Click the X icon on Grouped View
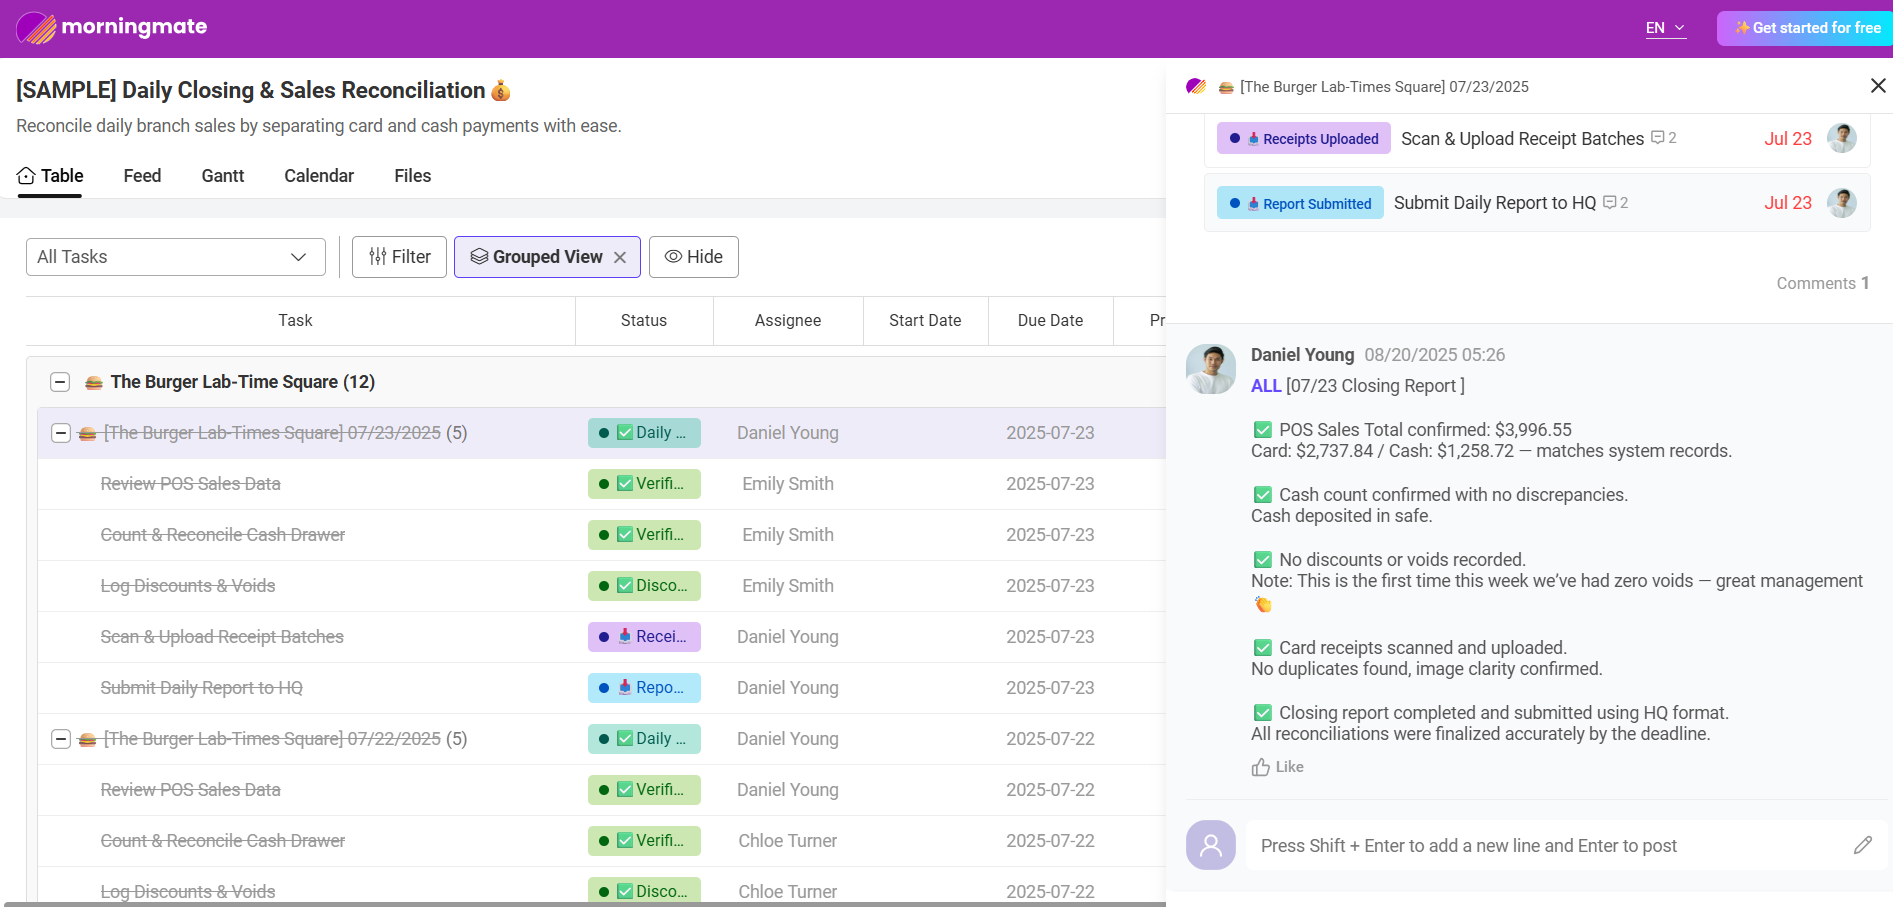This screenshot has width=1893, height=907. (x=620, y=258)
